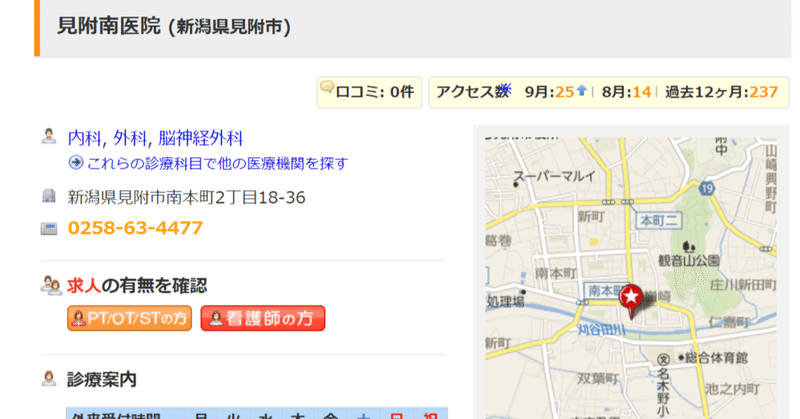Click 観音山公園 on the map

[689, 260]
